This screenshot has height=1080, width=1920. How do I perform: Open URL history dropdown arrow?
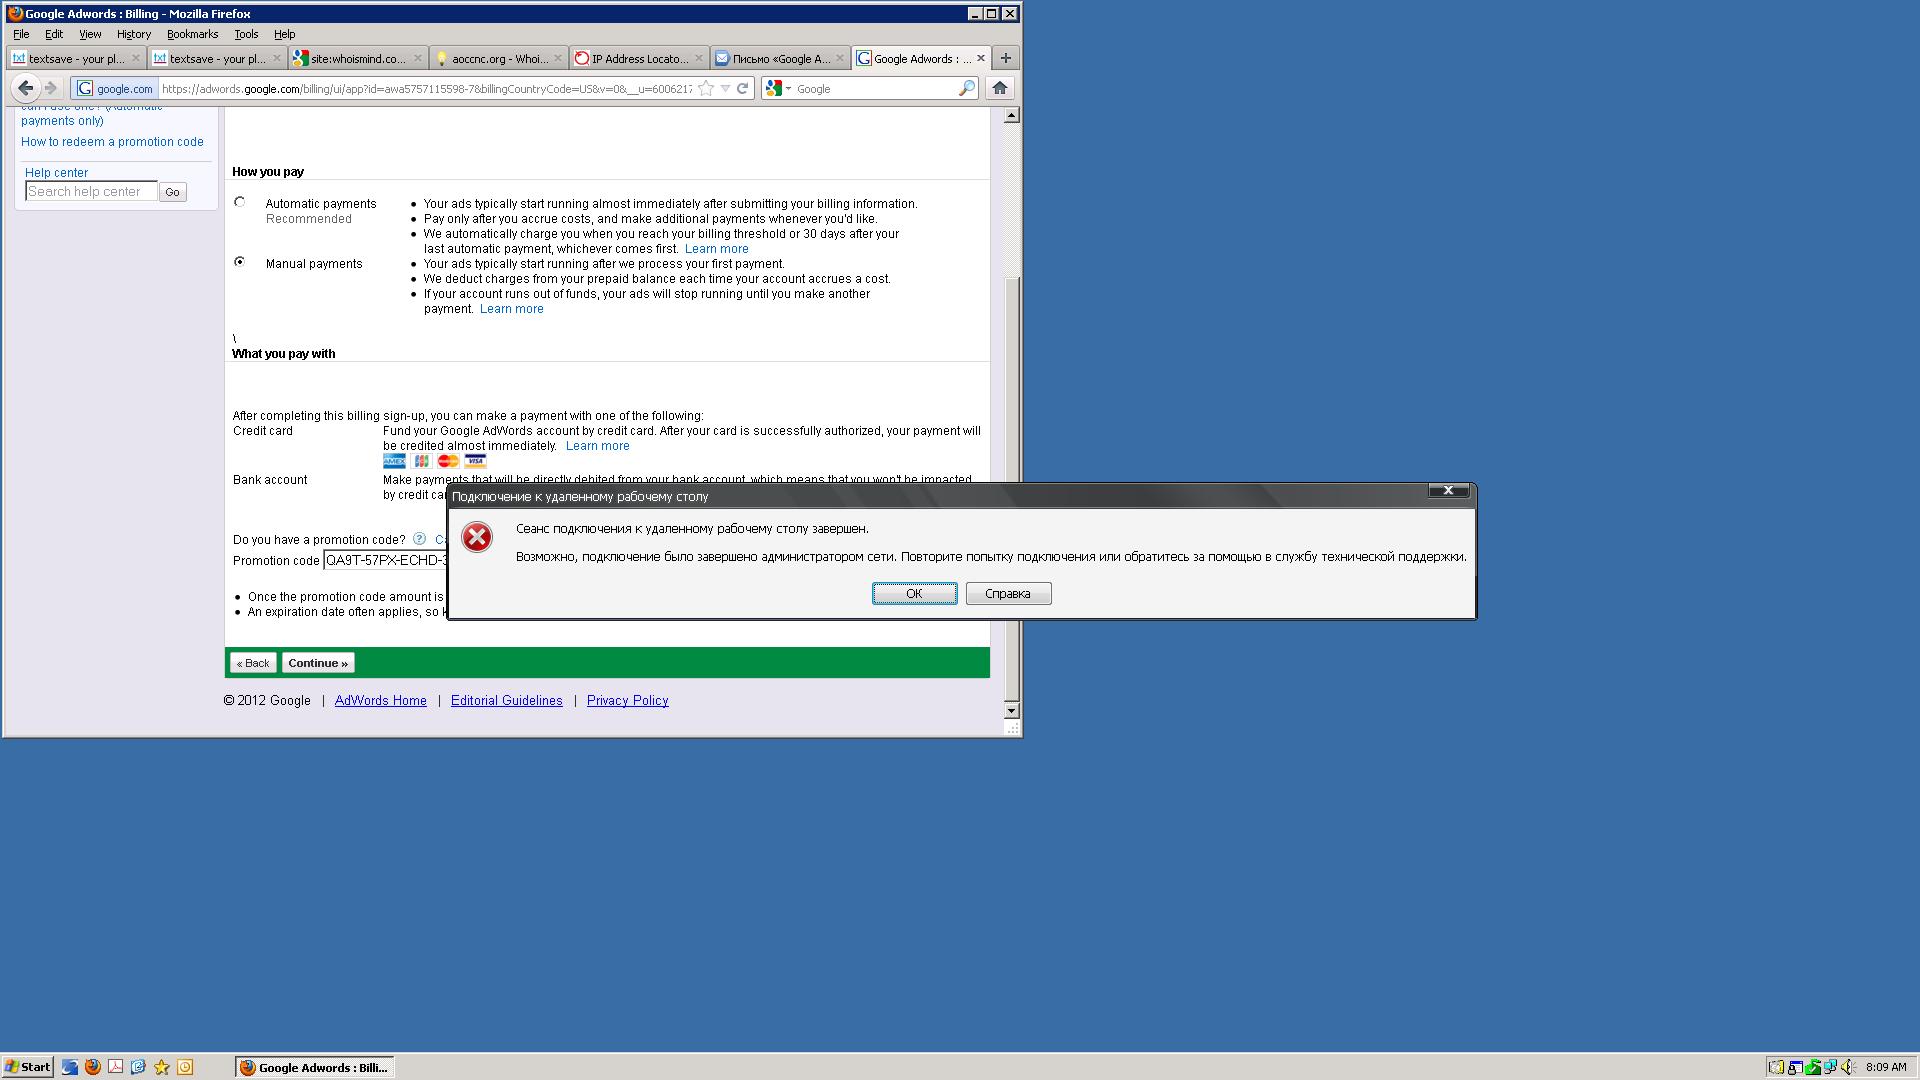click(x=725, y=88)
